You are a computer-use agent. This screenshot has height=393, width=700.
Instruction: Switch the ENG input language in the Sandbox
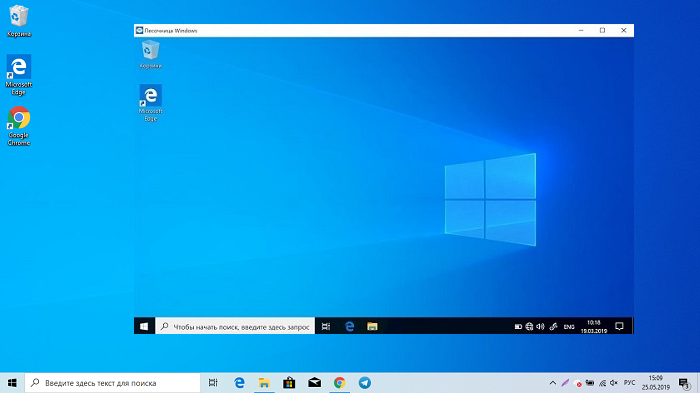569,327
